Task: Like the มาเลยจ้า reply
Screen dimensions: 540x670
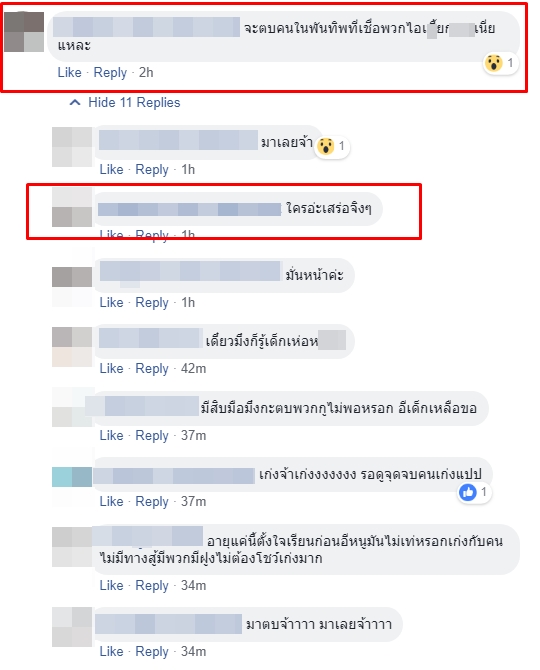Action: (111, 169)
